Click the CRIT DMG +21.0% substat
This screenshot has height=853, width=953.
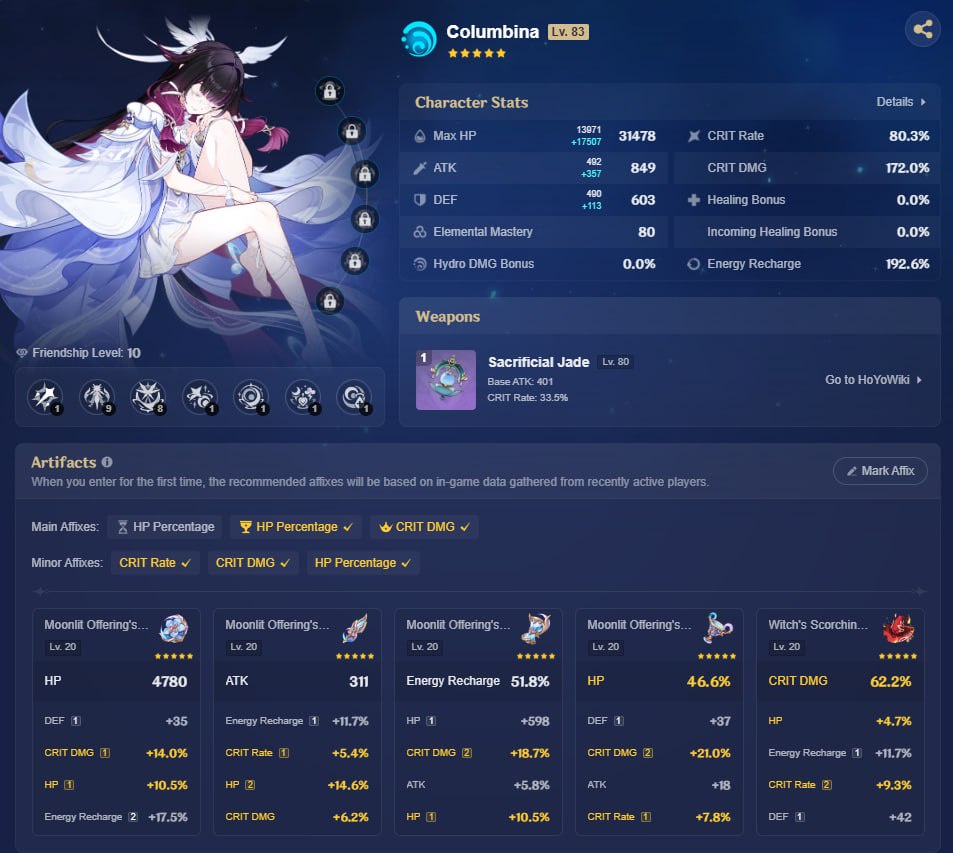[x=659, y=753]
